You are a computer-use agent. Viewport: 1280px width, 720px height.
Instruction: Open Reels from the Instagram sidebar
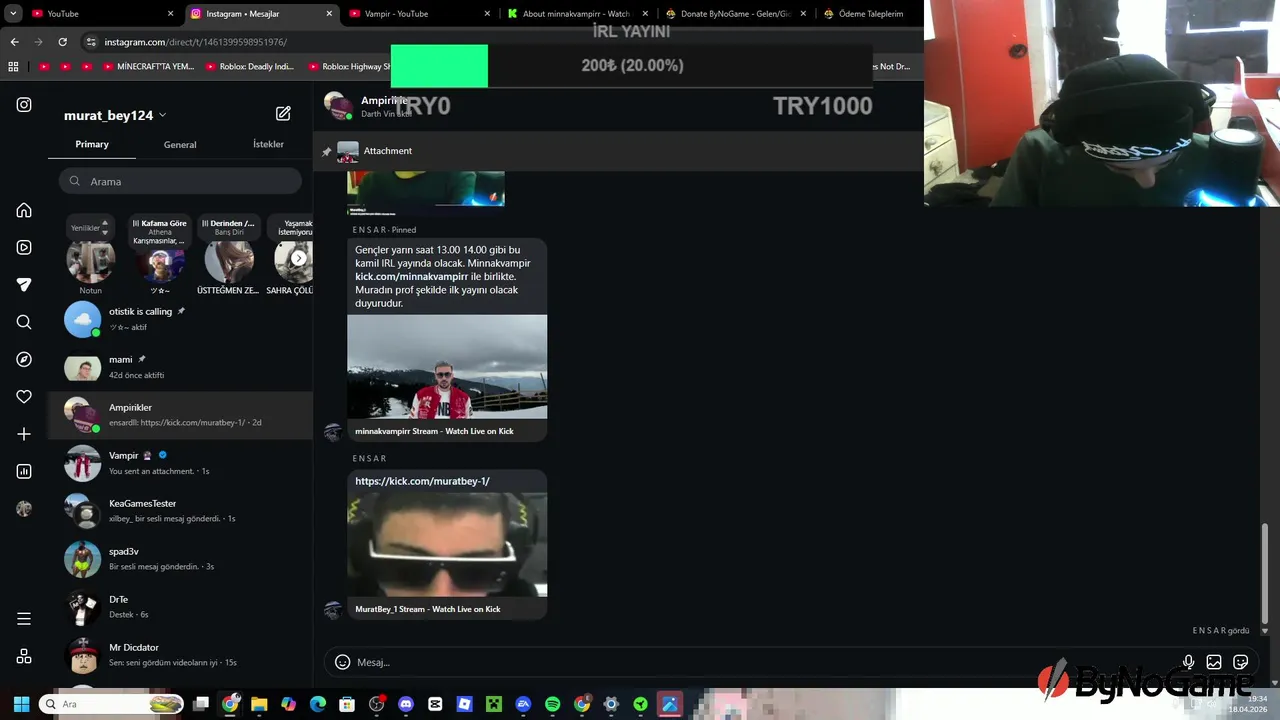24,247
